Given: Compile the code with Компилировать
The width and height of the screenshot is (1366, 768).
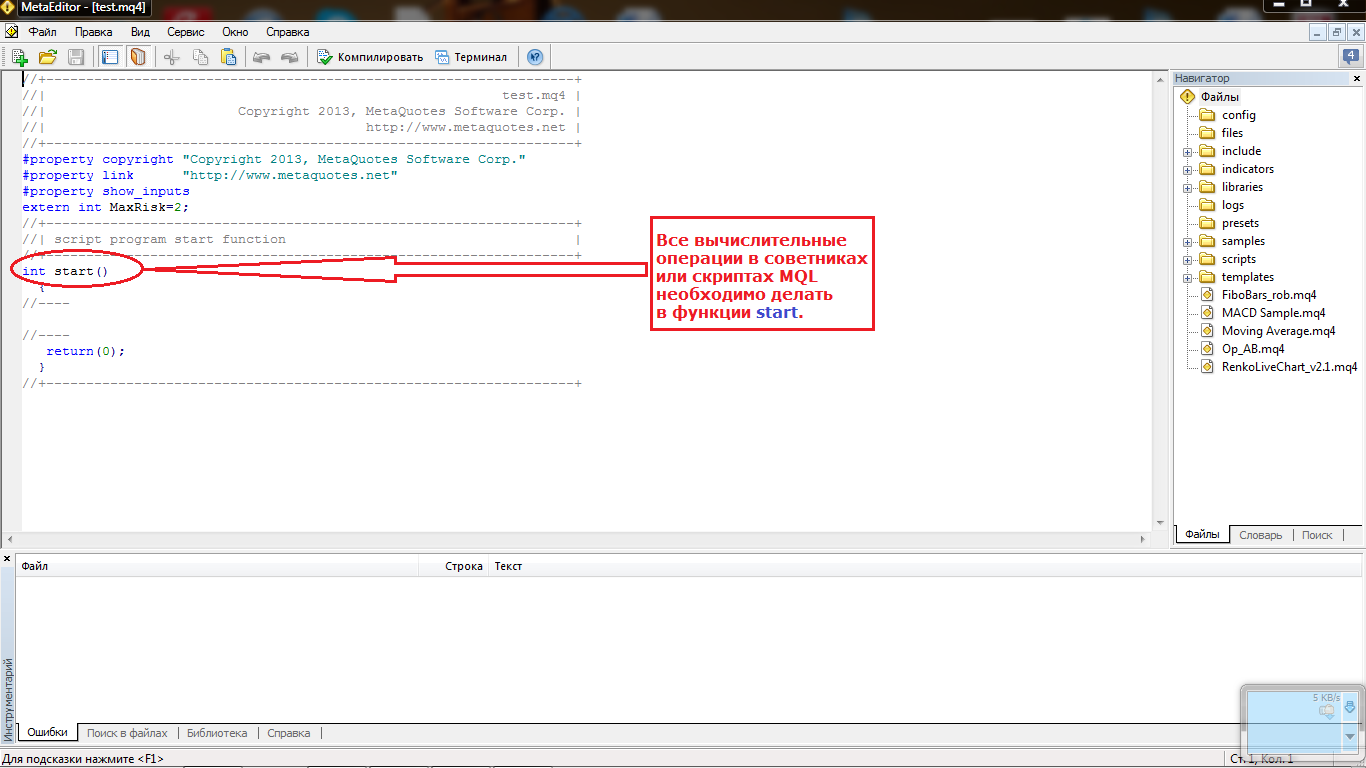Looking at the screenshot, I should [370, 57].
